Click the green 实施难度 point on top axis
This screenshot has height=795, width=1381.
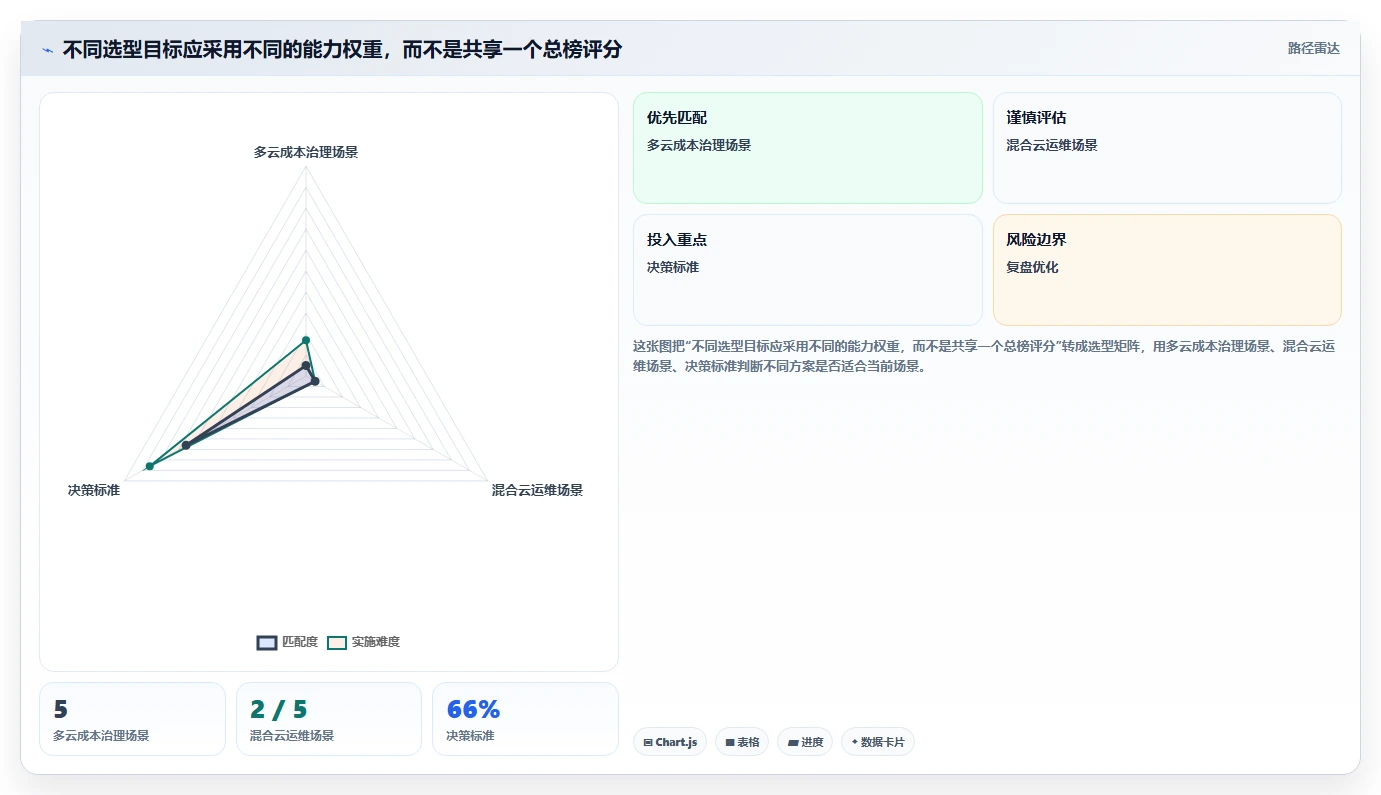point(306,340)
